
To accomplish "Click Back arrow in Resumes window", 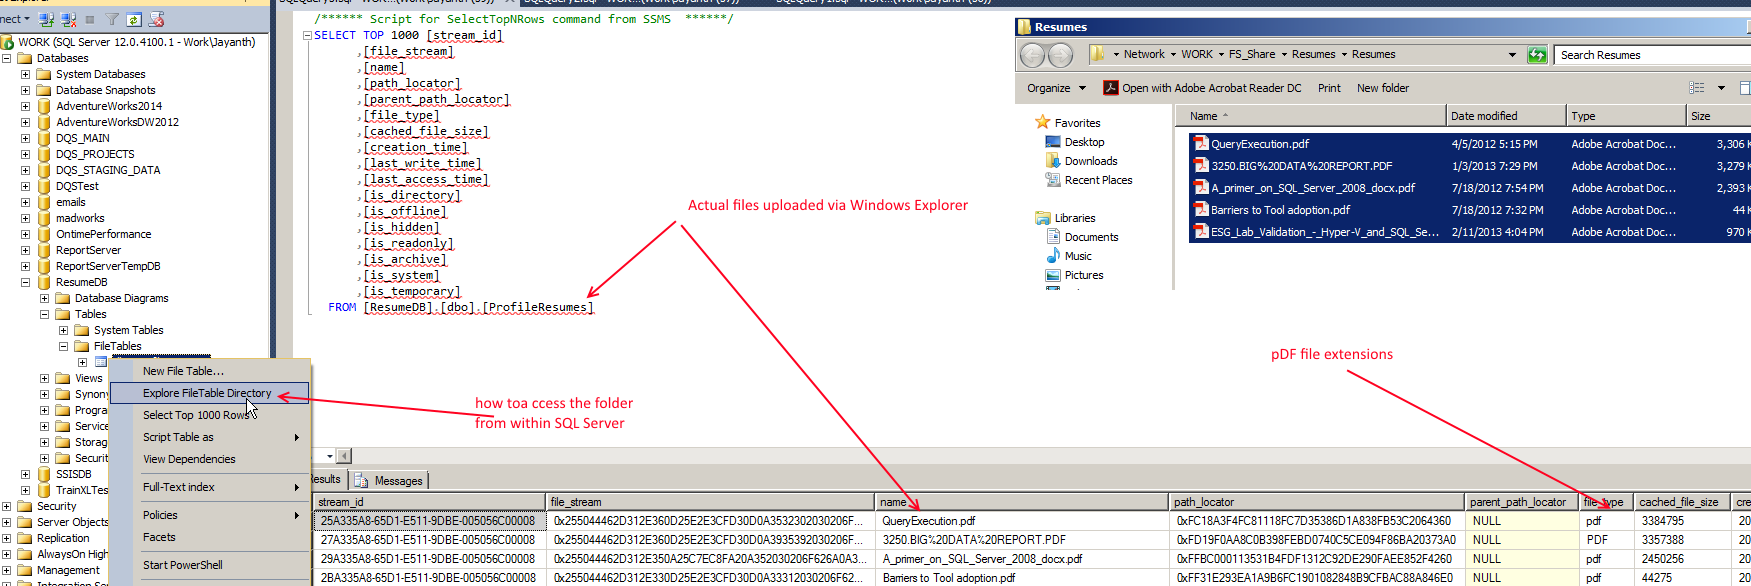I will pos(1033,55).
